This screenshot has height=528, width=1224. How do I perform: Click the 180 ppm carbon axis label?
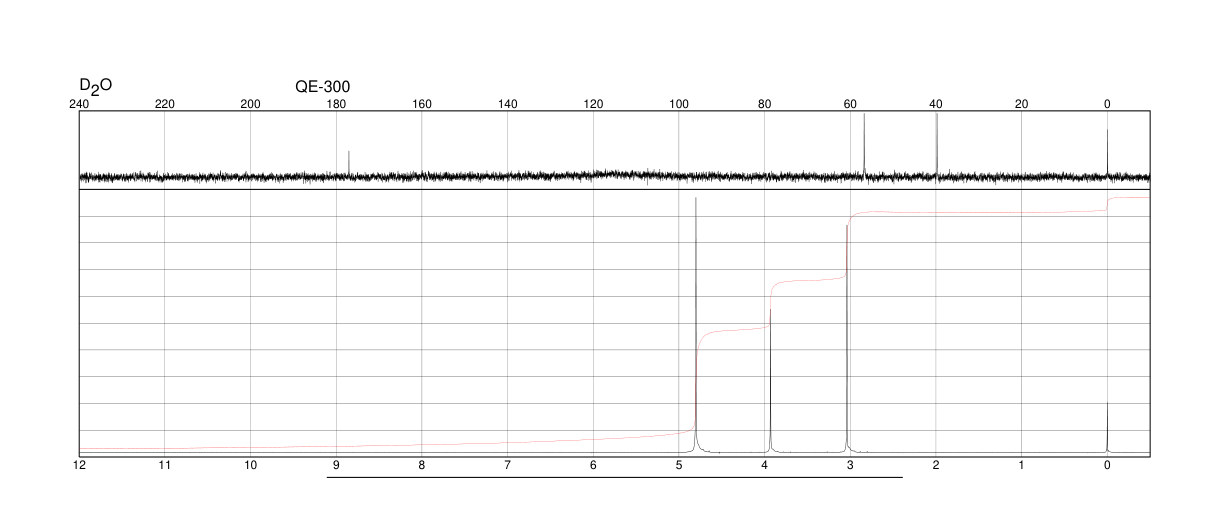(x=336, y=104)
